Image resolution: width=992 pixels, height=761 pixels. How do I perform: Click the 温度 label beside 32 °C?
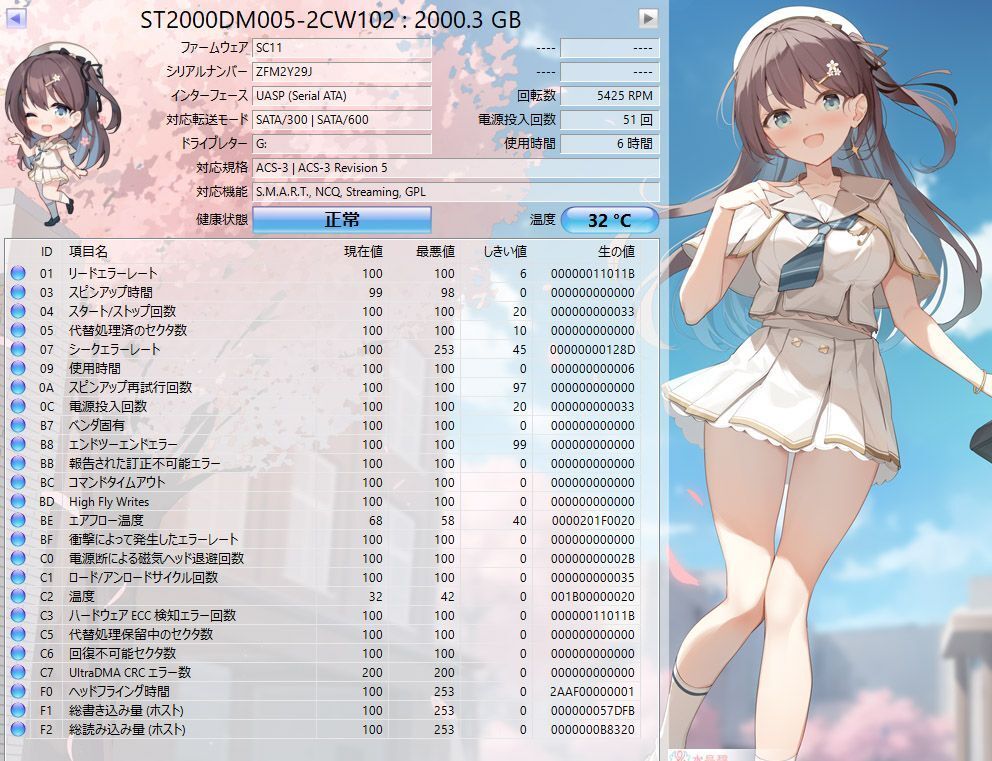tap(543, 220)
